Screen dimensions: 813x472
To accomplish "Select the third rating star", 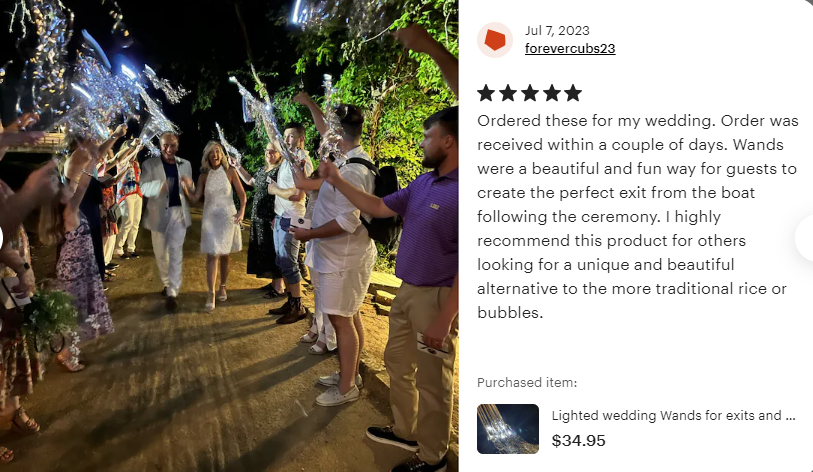I will click(x=529, y=93).
